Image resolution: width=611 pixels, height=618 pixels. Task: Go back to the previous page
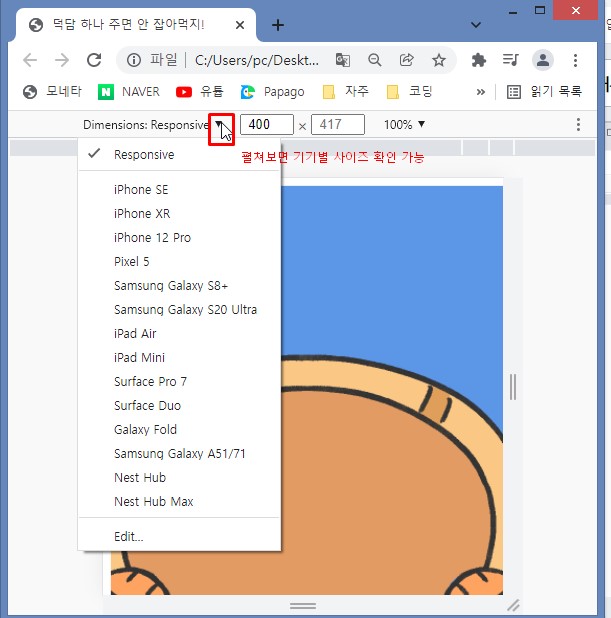30,60
